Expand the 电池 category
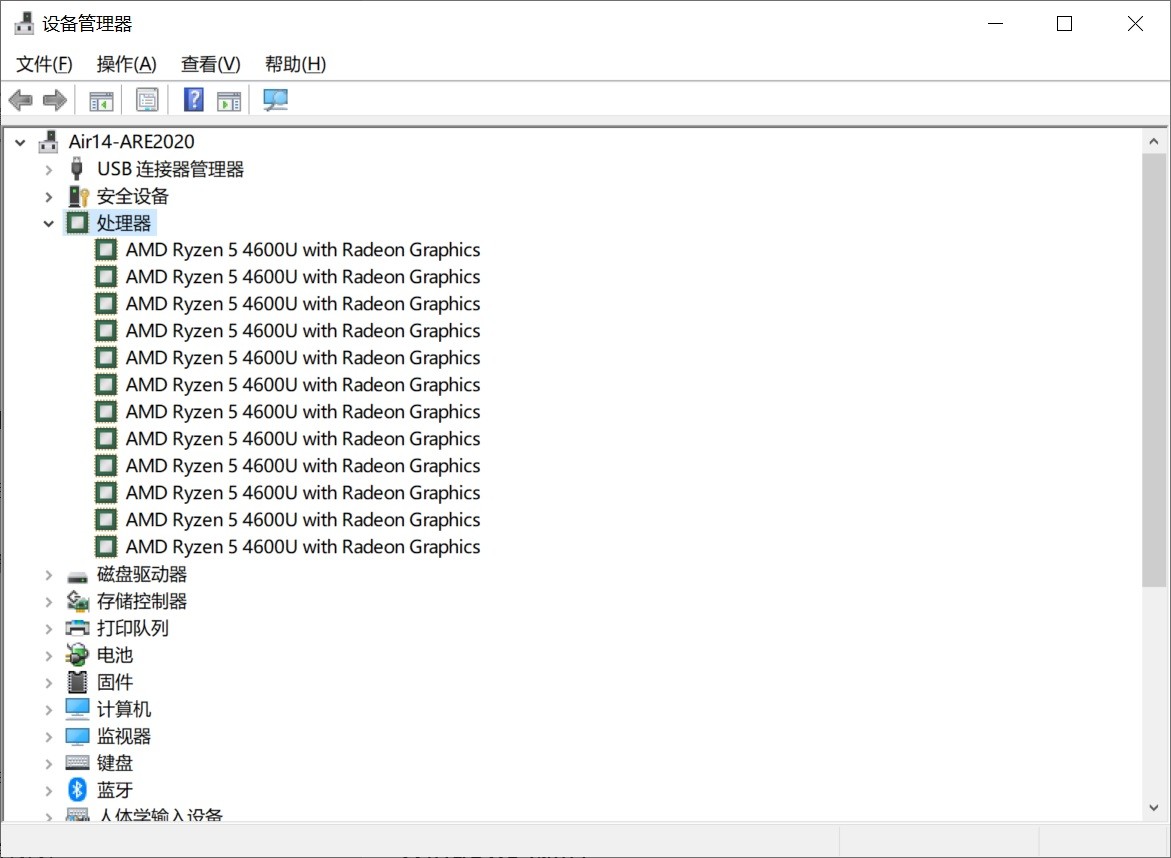The image size is (1171, 858). pyautogui.click(x=49, y=656)
